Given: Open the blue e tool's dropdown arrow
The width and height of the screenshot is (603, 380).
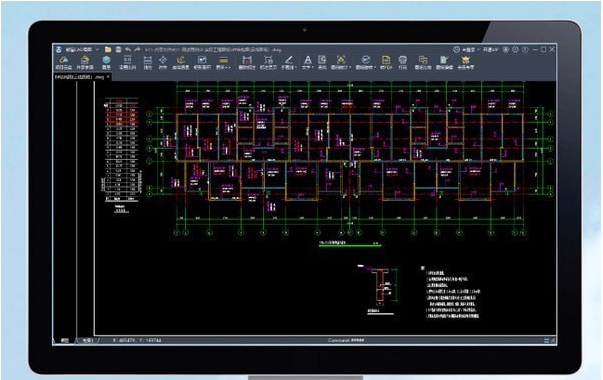Looking at the screenshot, I should pyautogui.click(x=375, y=67).
